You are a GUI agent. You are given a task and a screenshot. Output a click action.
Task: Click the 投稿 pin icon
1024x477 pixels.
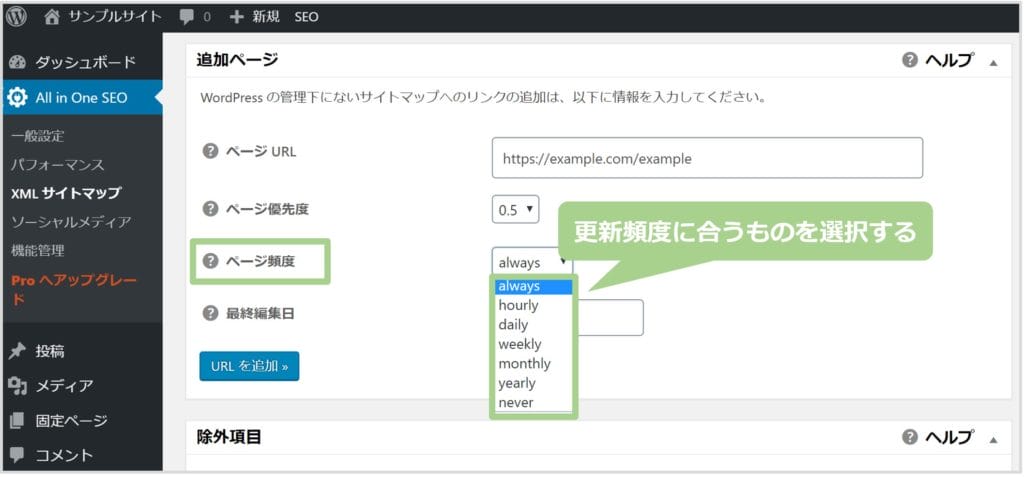pos(17,351)
